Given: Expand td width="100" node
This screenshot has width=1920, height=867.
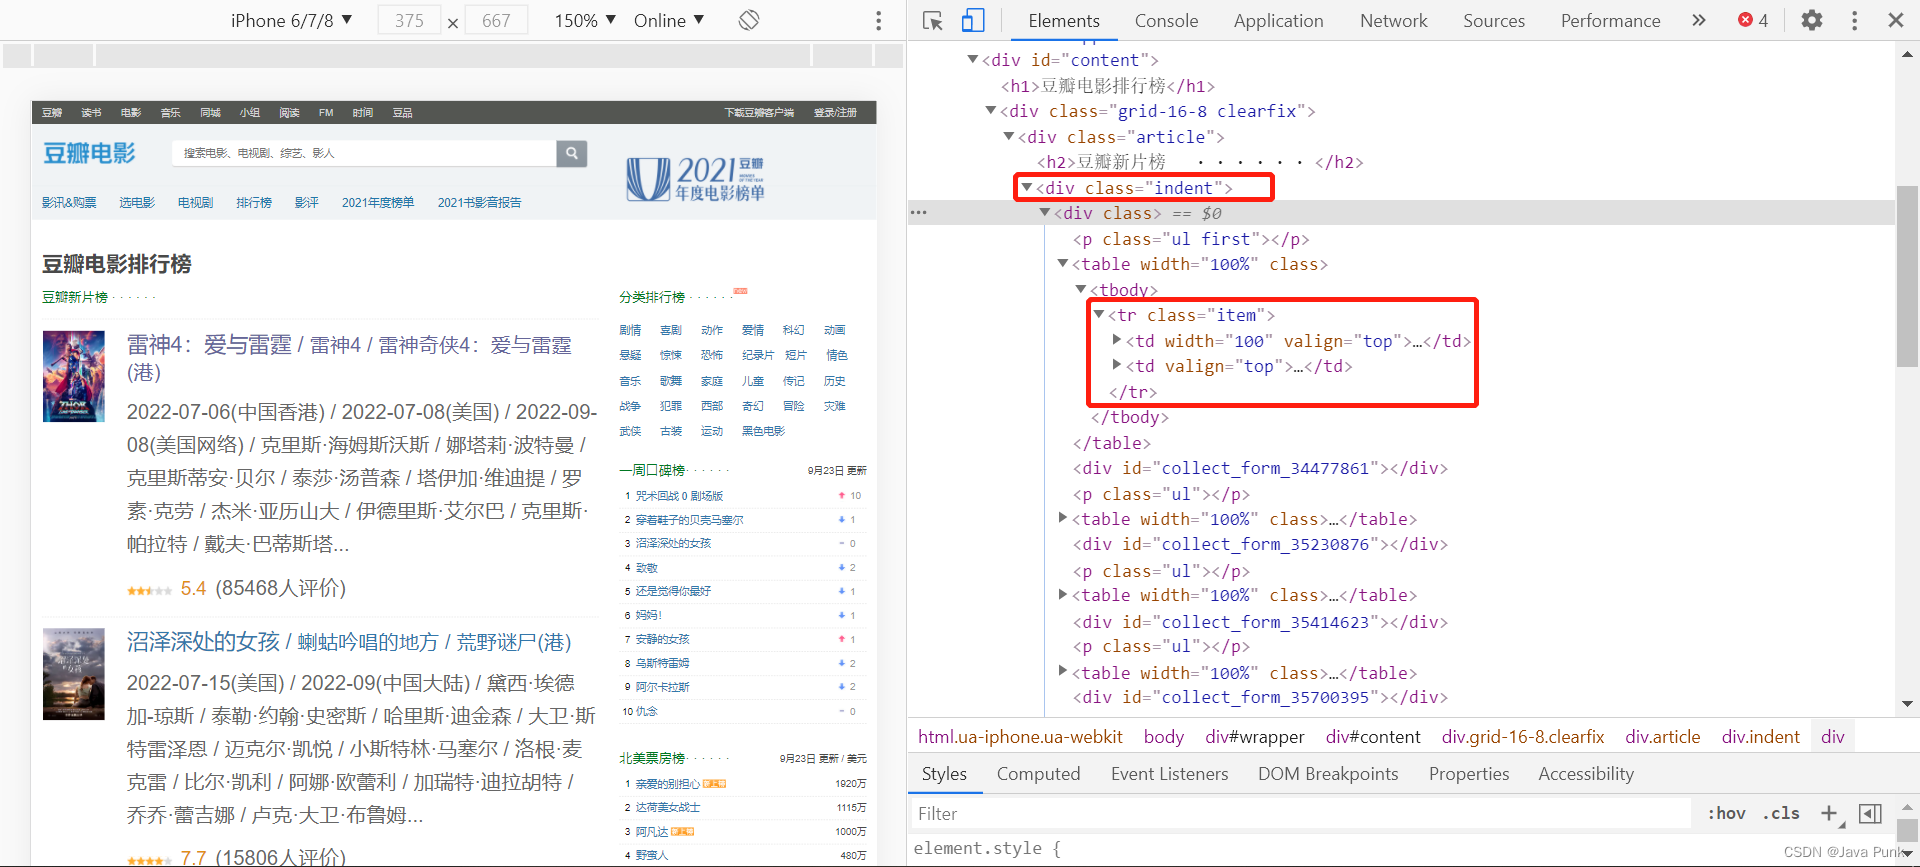Looking at the screenshot, I should tap(1117, 340).
